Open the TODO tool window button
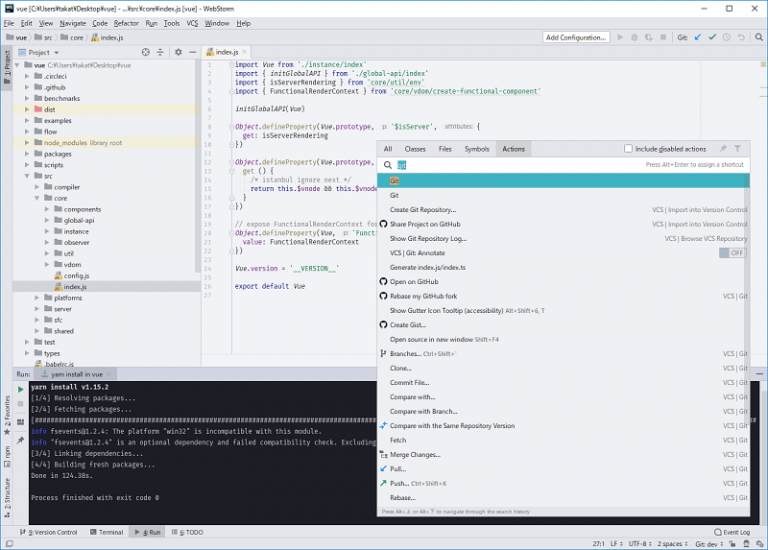 coord(187,532)
